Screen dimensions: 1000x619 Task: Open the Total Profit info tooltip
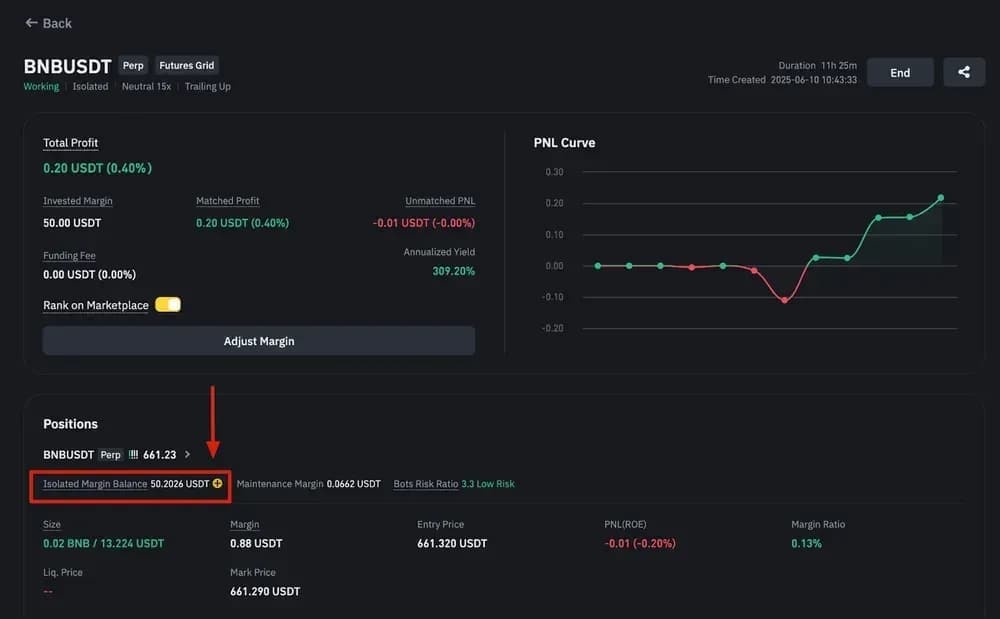(70, 142)
